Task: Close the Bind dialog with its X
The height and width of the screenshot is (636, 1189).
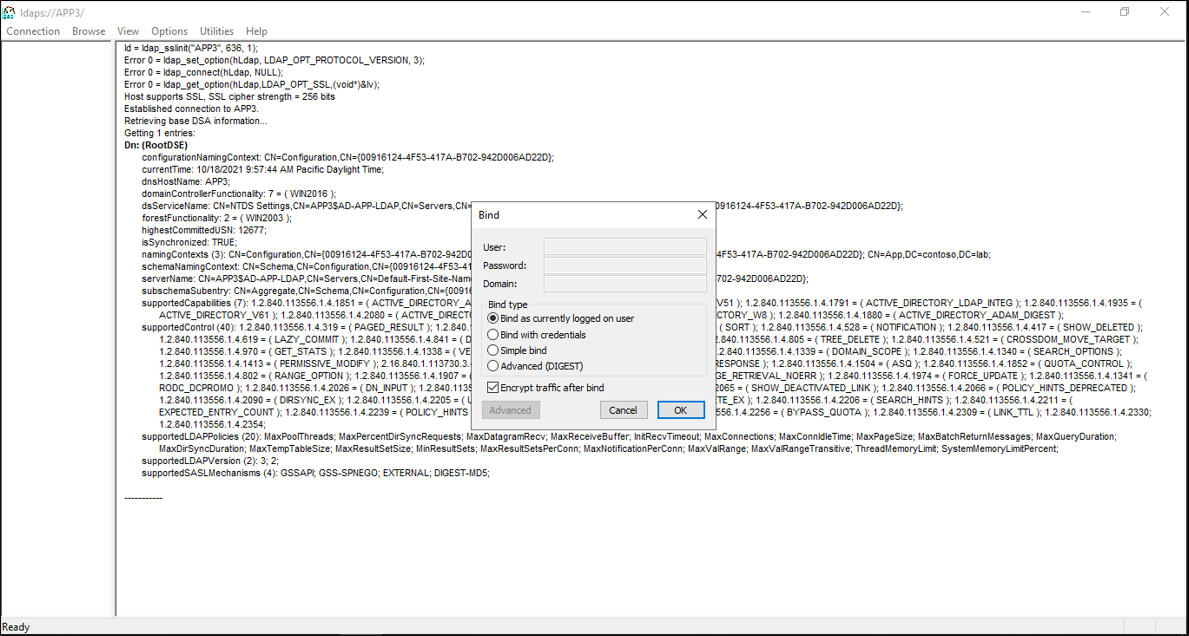Action: click(701, 214)
